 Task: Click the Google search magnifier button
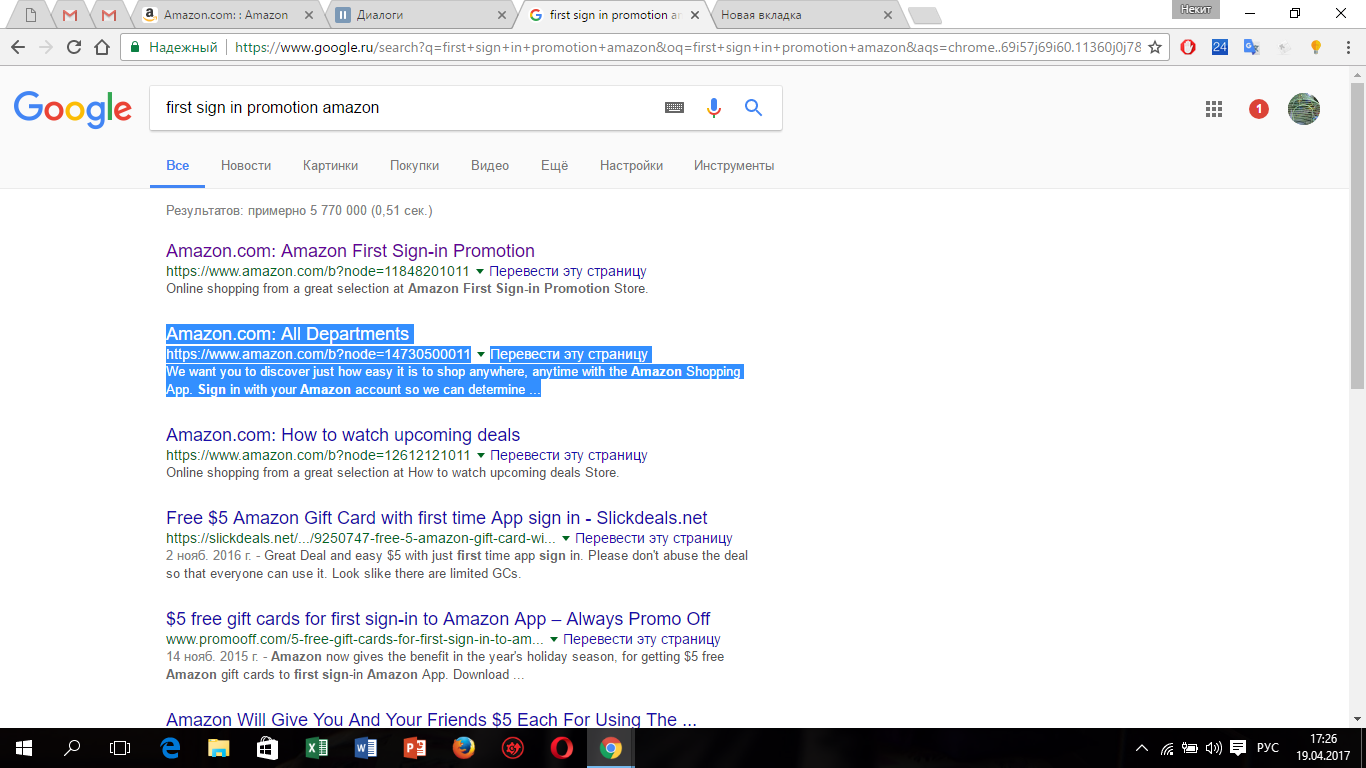pyautogui.click(x=753, y=108)
